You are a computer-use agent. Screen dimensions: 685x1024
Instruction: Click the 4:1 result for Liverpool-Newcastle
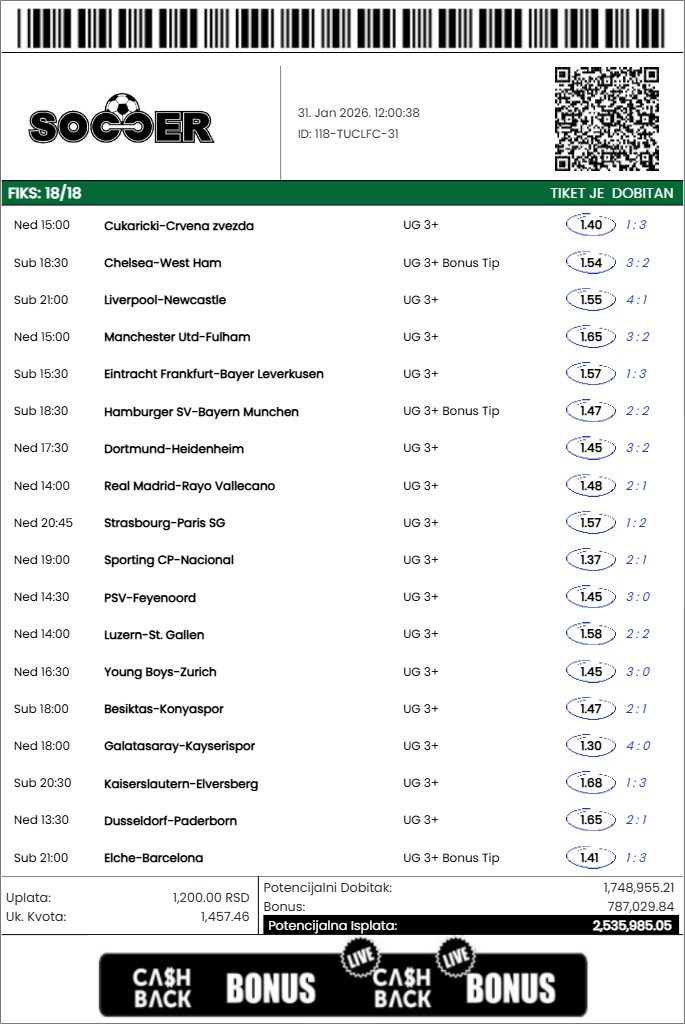click(x=636, y=300)
